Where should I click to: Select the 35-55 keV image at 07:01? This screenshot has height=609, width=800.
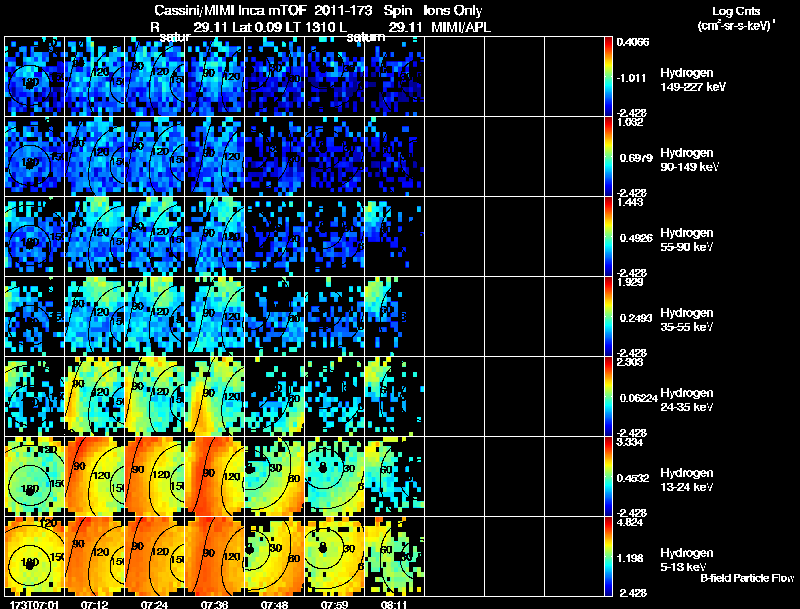point(35,317)
